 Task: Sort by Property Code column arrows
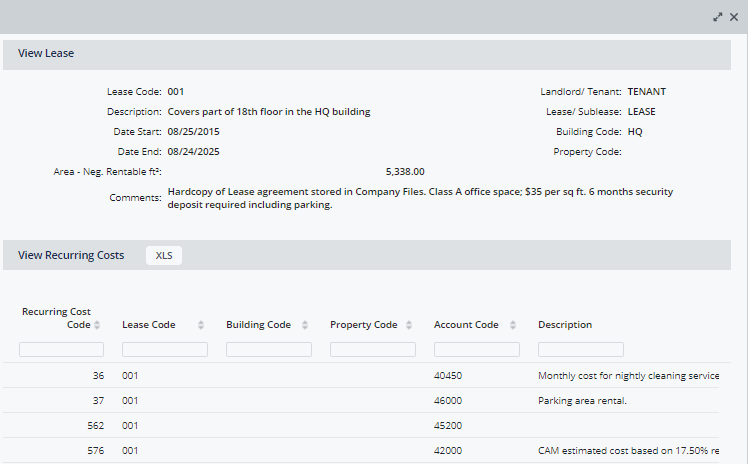pyautogui.click(x=409, y=325)
